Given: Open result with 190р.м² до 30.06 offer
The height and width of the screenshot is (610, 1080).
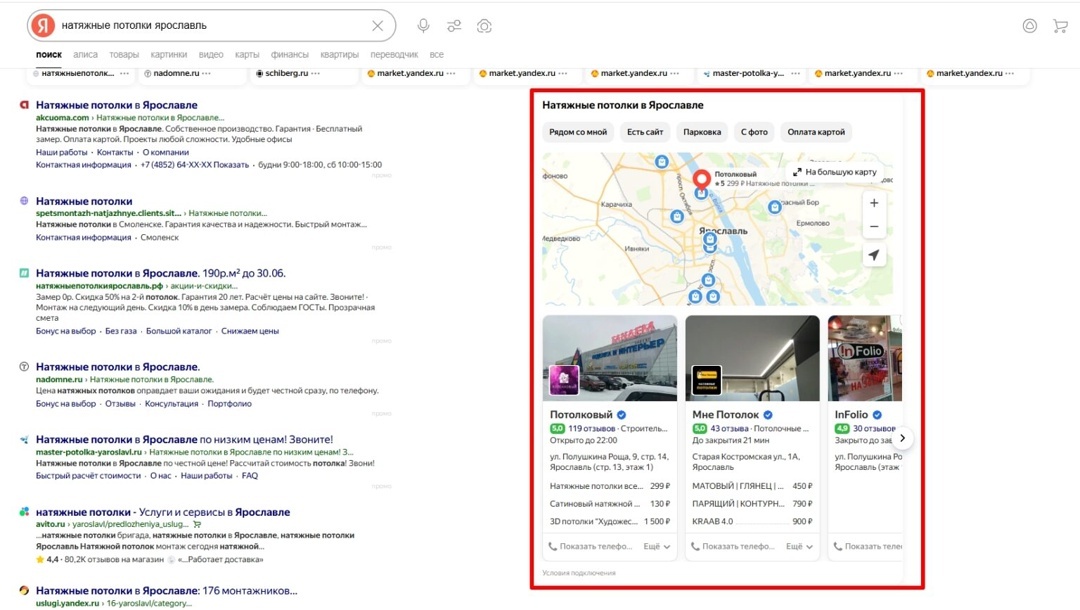Looking at the screenshot, I should (160, 273).
